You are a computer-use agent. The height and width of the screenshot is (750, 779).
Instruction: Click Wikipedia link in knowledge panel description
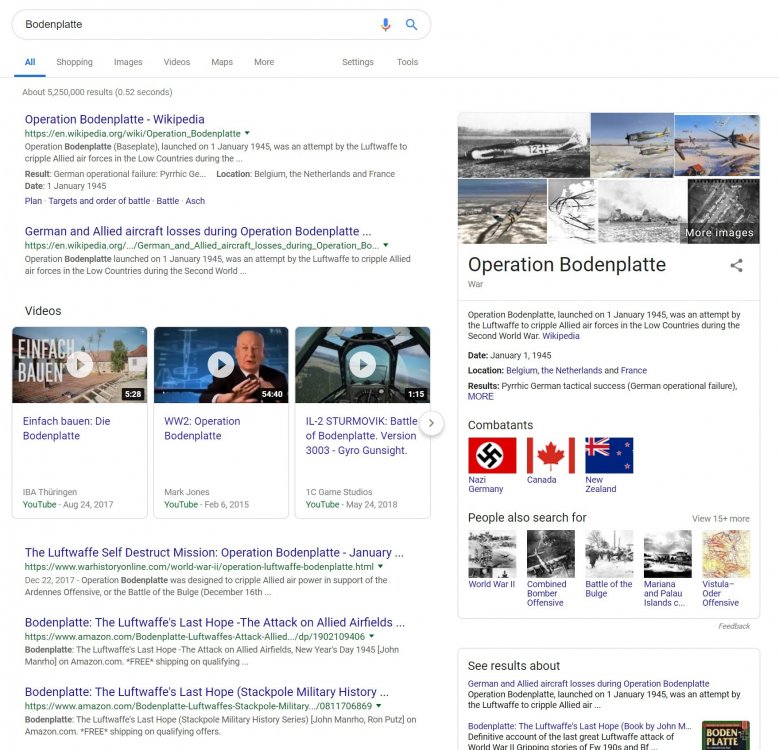[560, 336]
